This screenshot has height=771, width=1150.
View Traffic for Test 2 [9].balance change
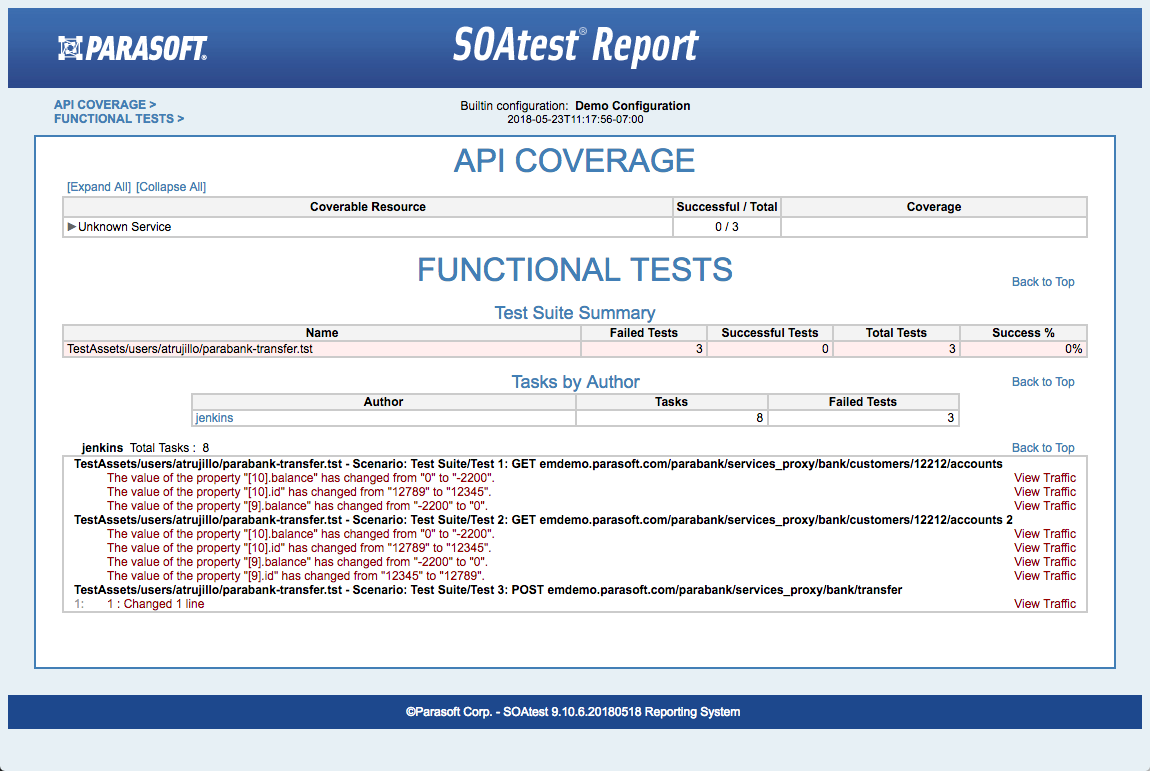pyautogui.click(x=1045, y=562)
